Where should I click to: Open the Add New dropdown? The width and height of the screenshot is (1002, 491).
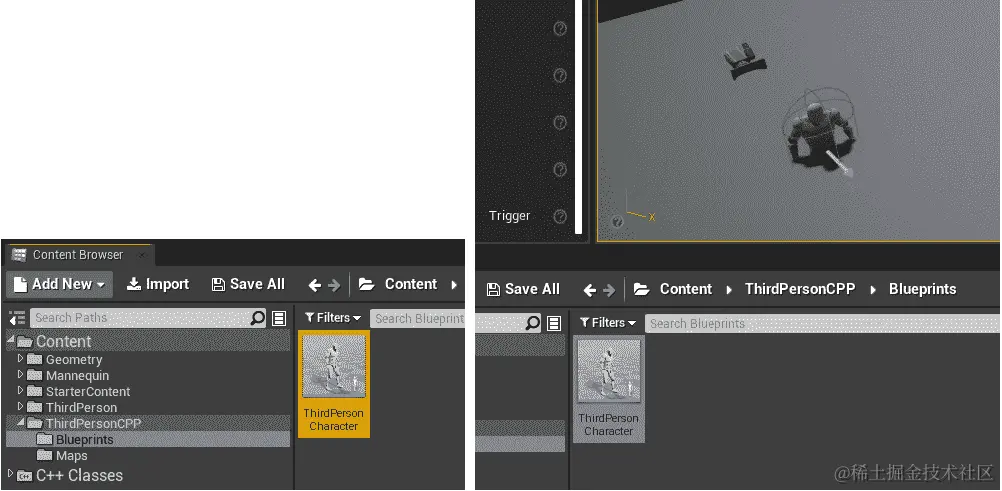[x=60, y=284]
